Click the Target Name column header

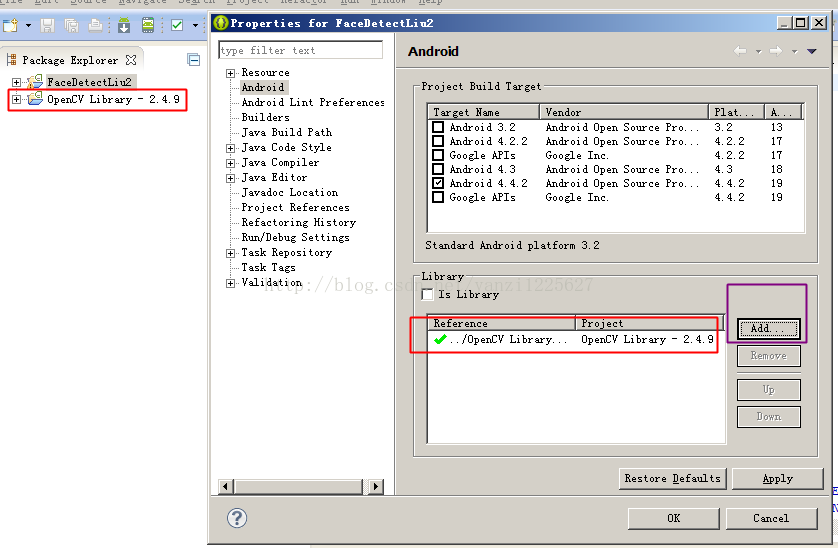484,112
